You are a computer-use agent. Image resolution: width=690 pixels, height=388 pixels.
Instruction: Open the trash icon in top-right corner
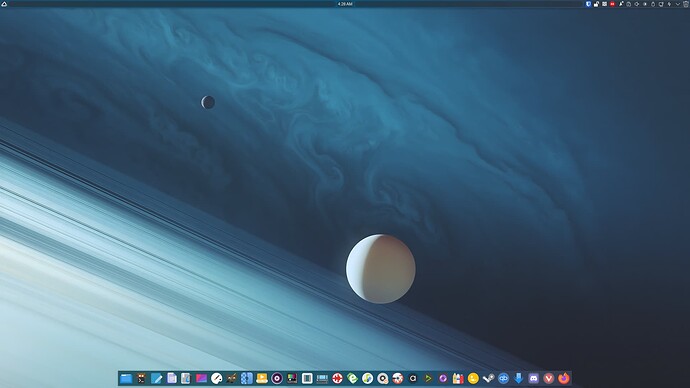686,4
